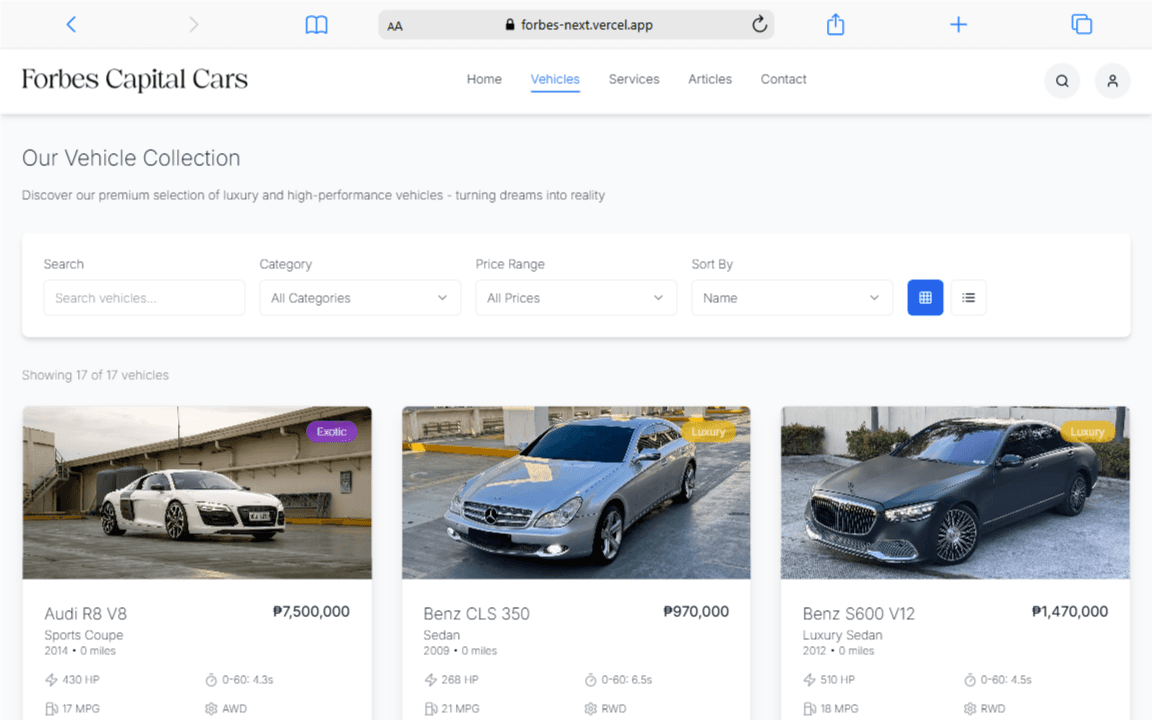1152x720 pixels.
Task: Click the ₱1,470,000 price
Action: (1070, 611)
